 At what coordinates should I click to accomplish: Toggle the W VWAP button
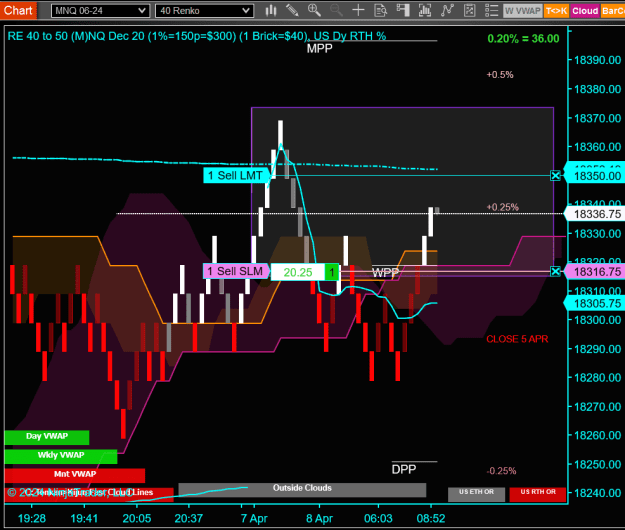click(x=523, y=11)
